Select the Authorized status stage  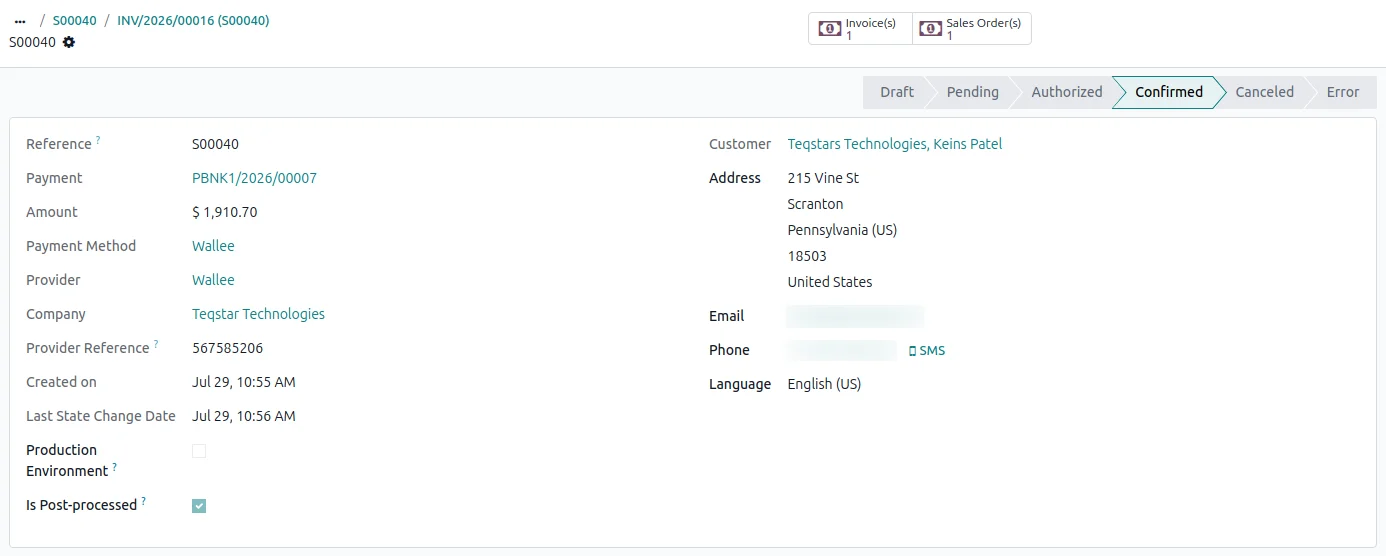click(x=1066, y=92)
